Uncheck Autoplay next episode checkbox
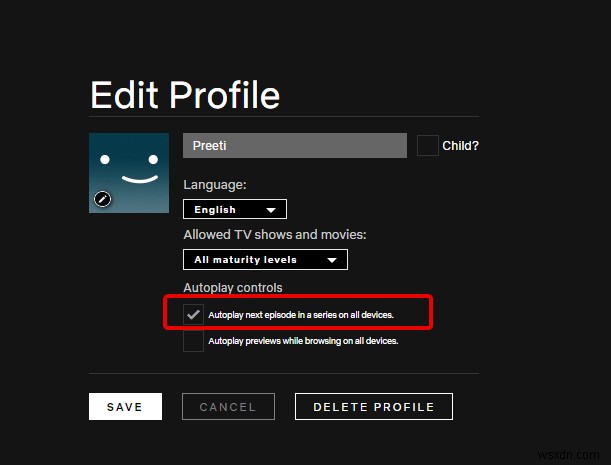 click(193, 315)
